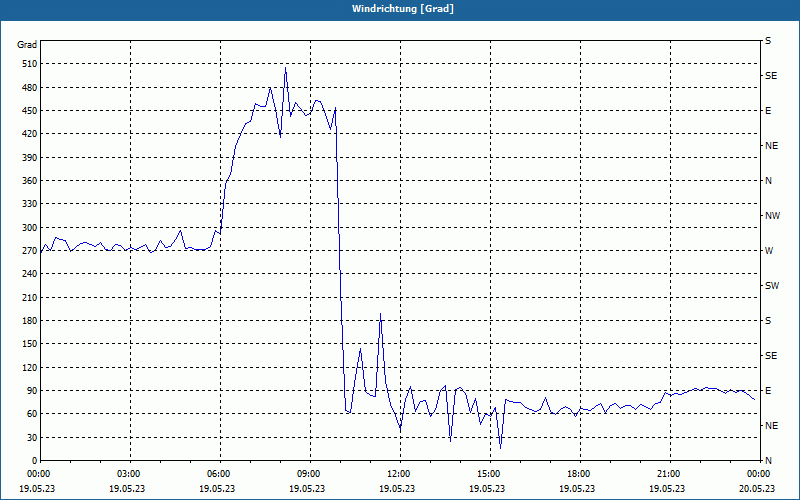Select compass label N on the 360 gridline
Viewport: 800px width, 500px height.
[768, 181]
